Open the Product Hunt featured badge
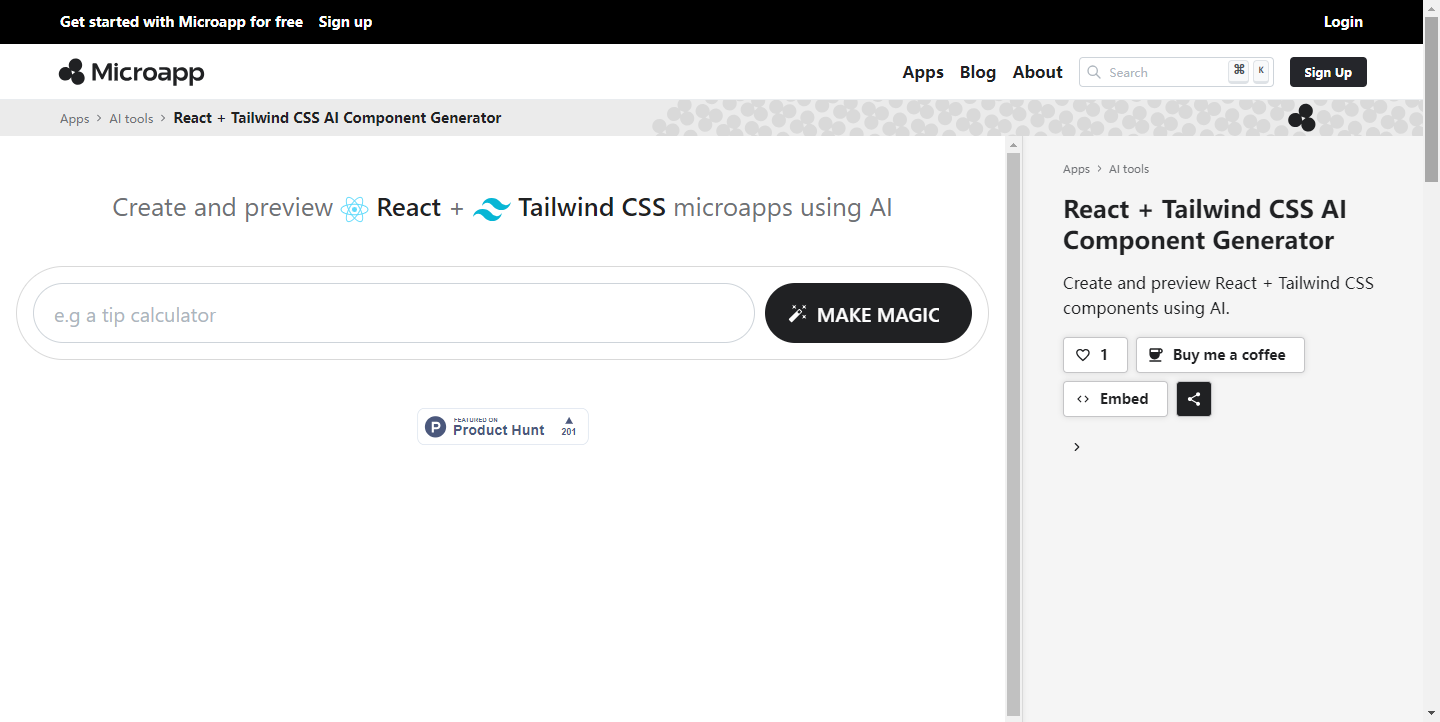The image size is (1440, 722). pyautogui.click(x=503, y=426)
